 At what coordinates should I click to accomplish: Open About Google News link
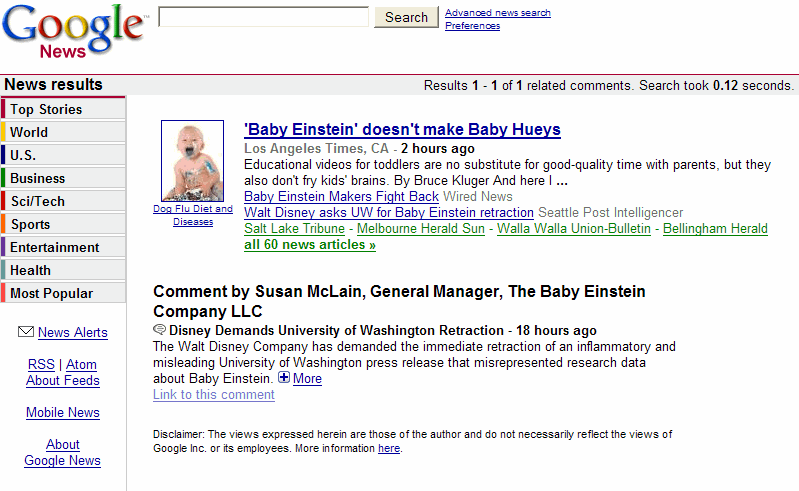click(63, 452)
